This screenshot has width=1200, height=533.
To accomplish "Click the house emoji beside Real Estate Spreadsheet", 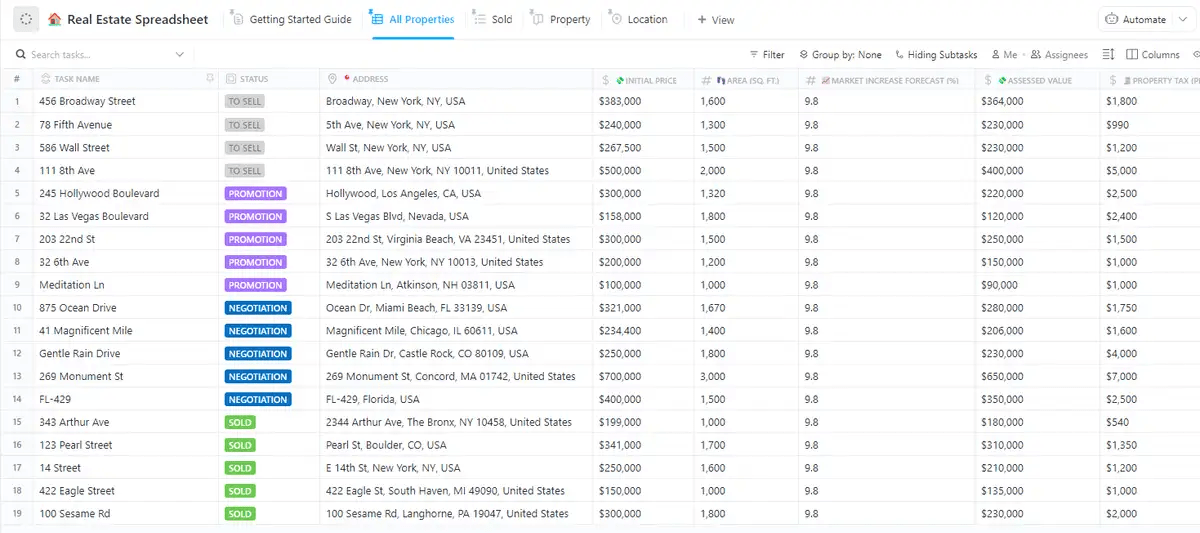I will (55, 19).
